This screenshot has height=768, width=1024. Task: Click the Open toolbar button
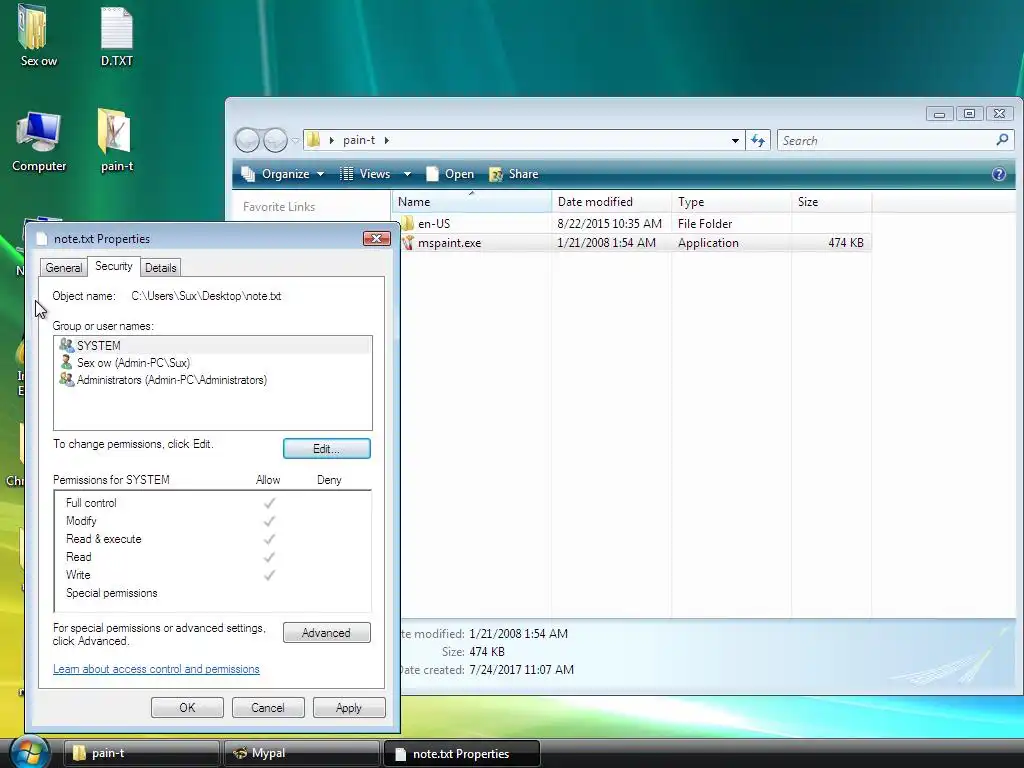(x=450, y=174)
